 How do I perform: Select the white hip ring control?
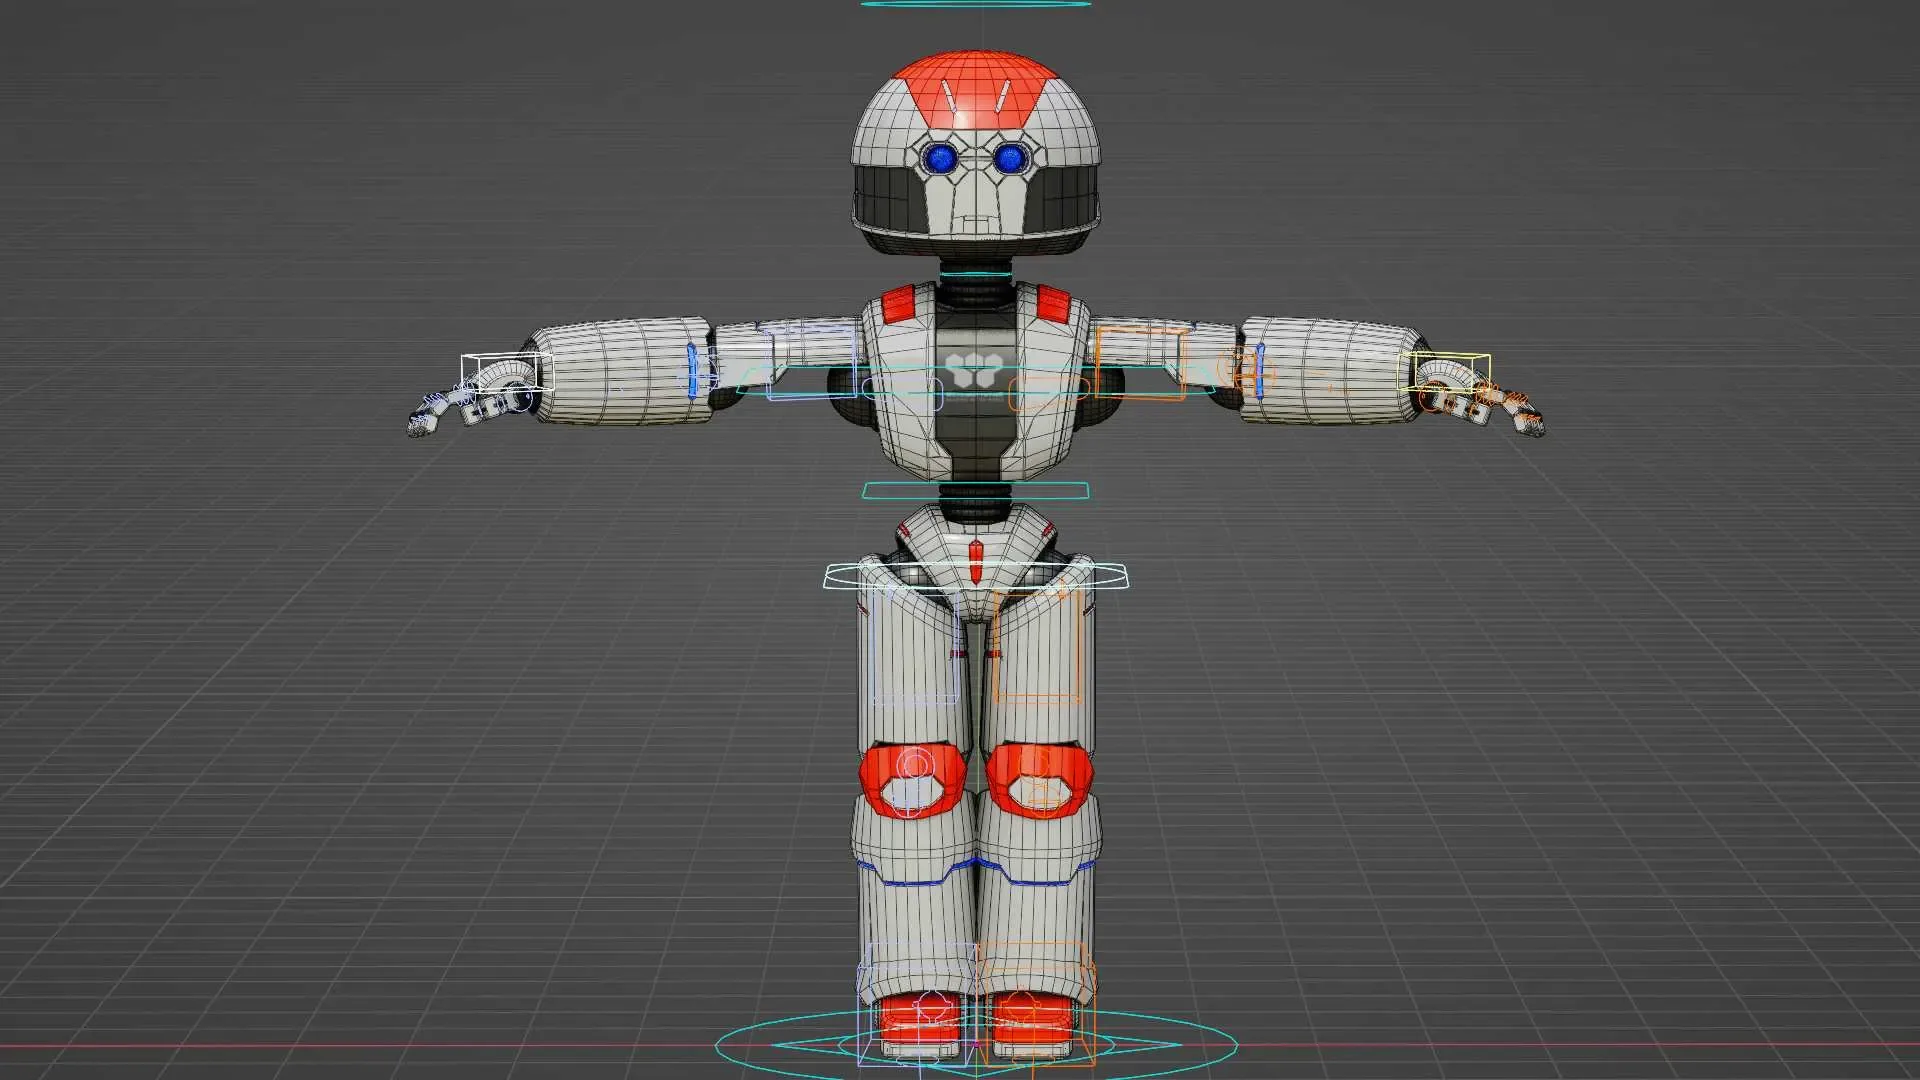pyautogui.click(x=975, y=576)
